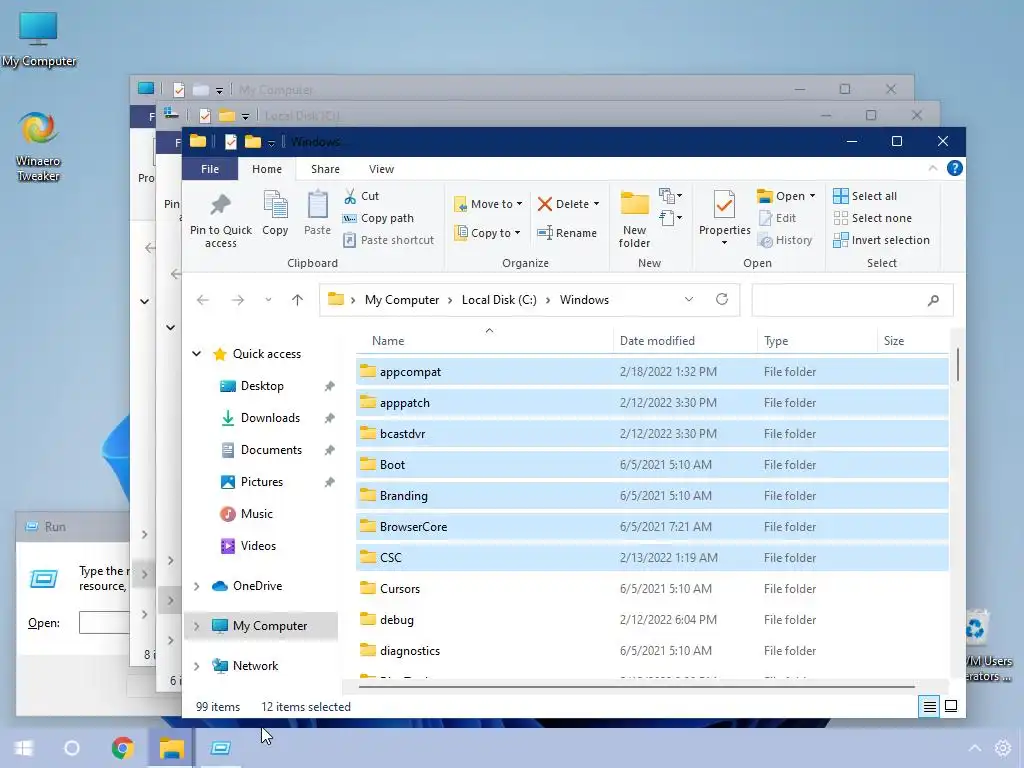Click the search magnifier icon
This screenshot has height=768, width=1024.
933,300
